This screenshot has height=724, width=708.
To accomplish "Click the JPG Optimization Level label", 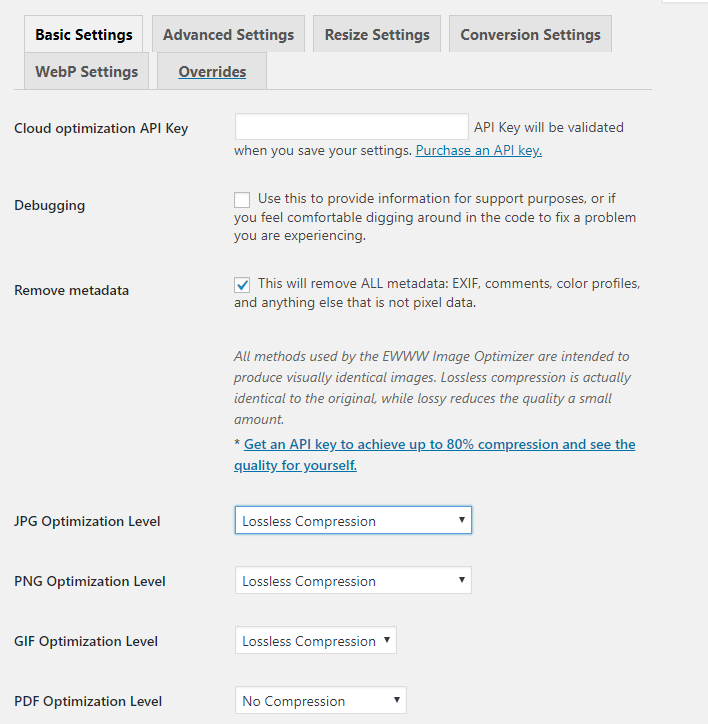I will [x=87, y=521].
